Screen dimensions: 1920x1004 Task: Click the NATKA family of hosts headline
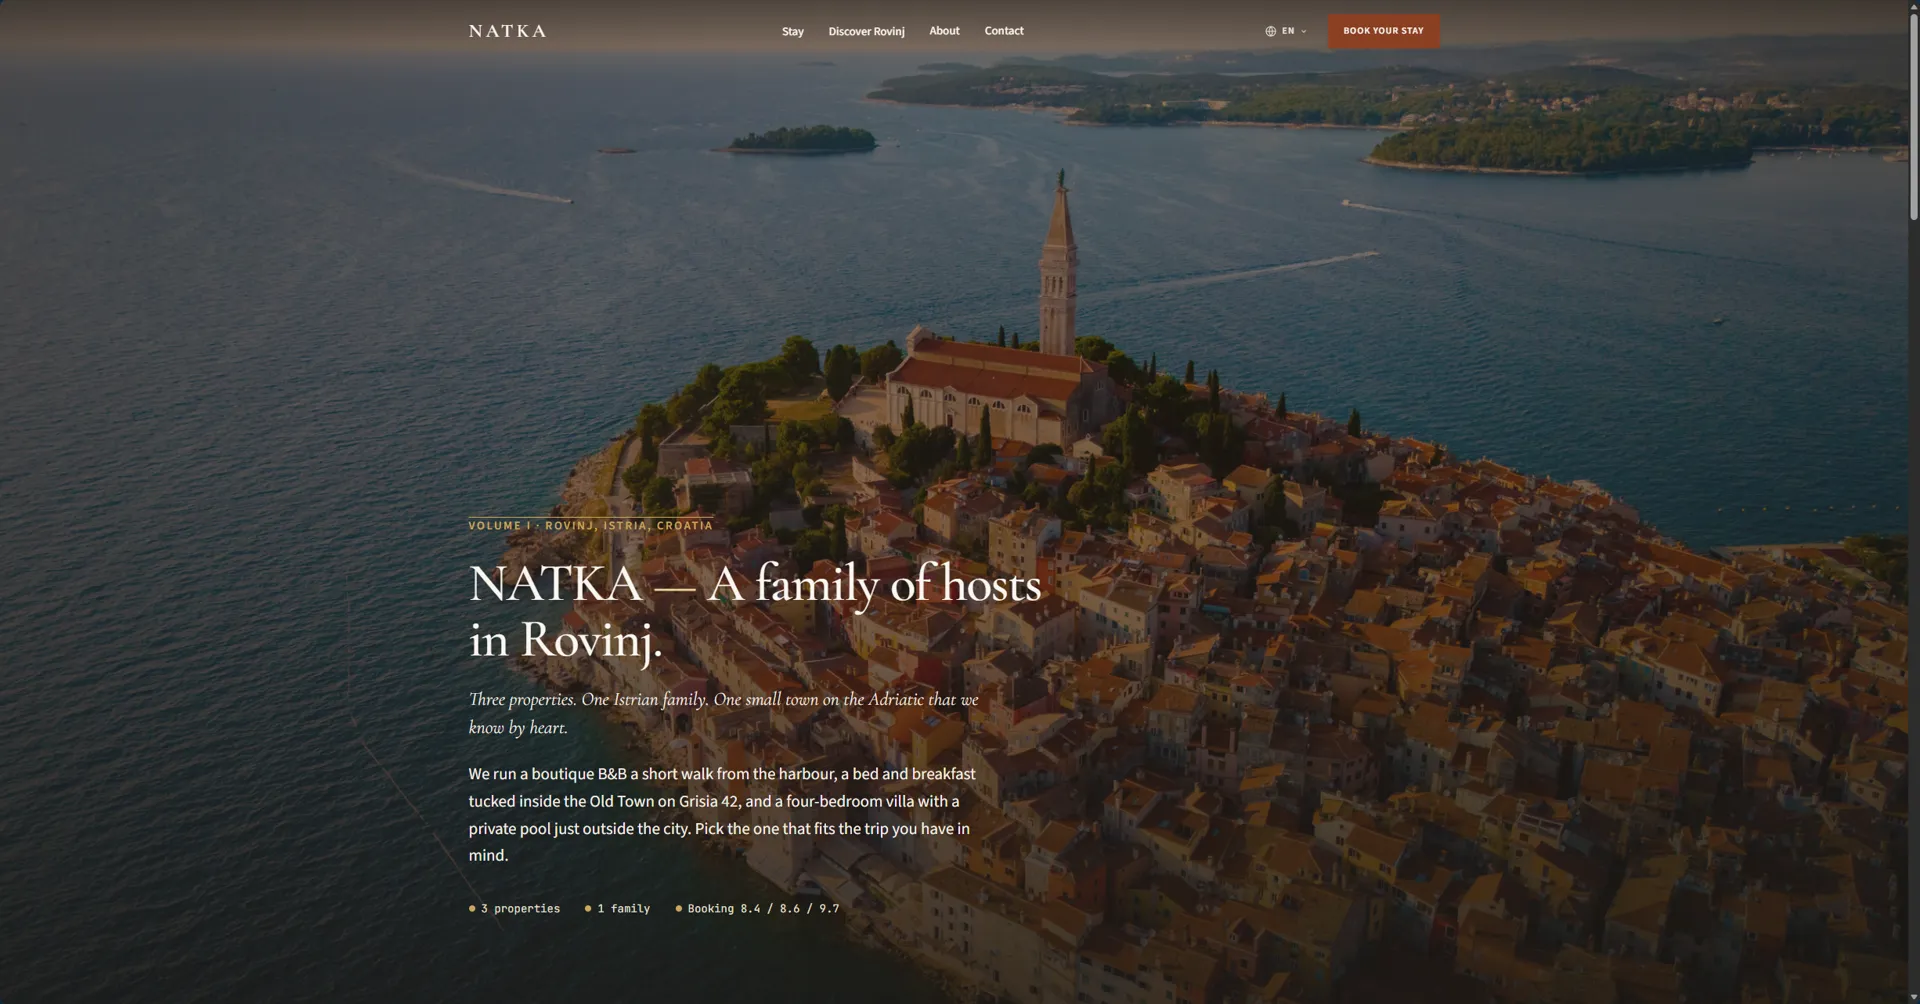[x=755, y=610]
